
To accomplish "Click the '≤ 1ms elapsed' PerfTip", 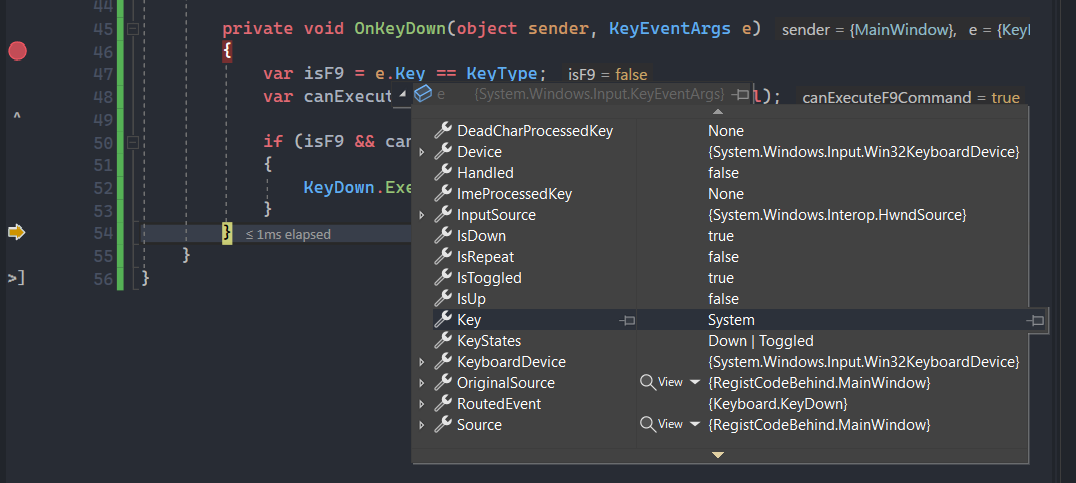I will pos(288,235).
